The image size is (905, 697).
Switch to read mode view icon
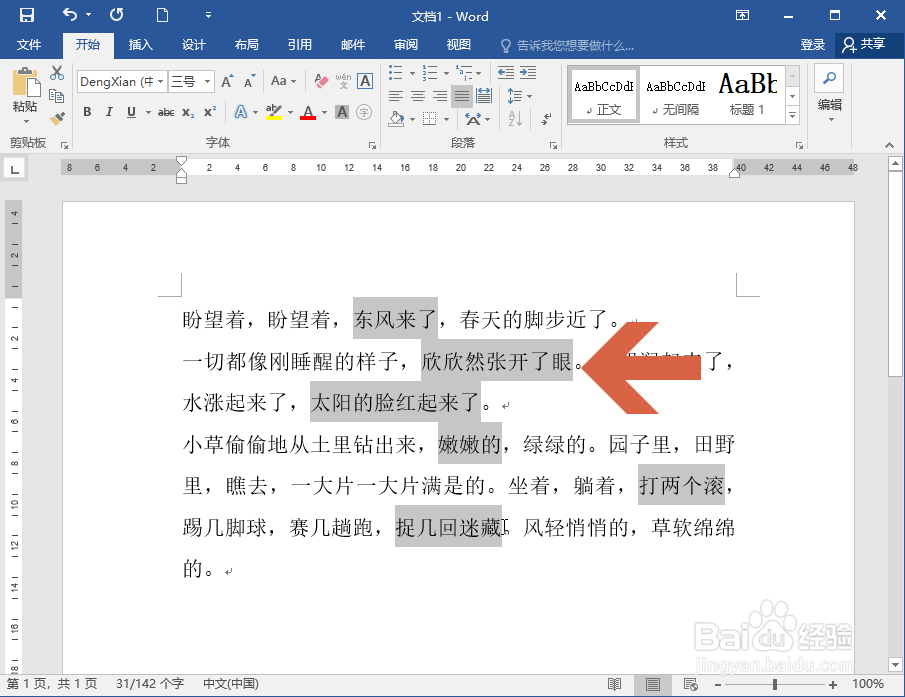pyautogui.click(x=615, y=684)
